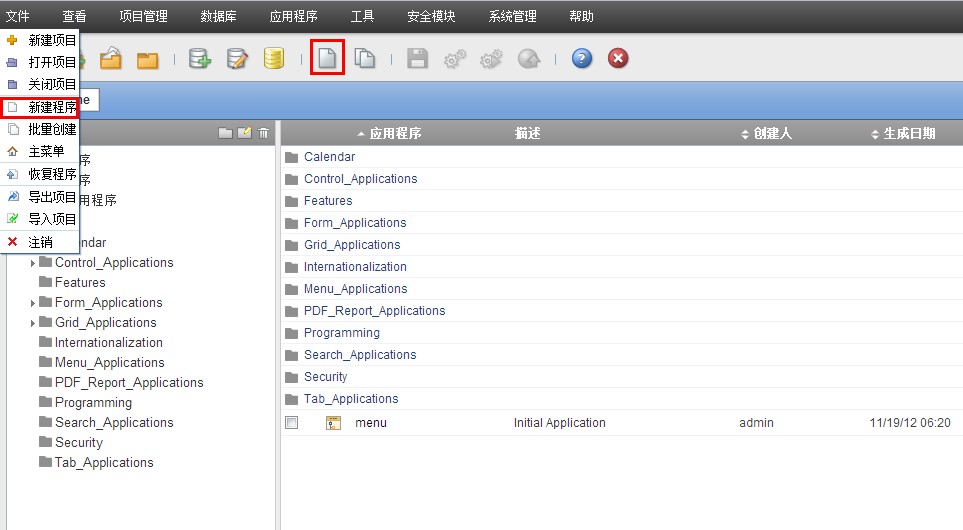This screenshot has height=530, width=963.
Task: Open the 应用程序 menu
Action: (x=294, y=16)
